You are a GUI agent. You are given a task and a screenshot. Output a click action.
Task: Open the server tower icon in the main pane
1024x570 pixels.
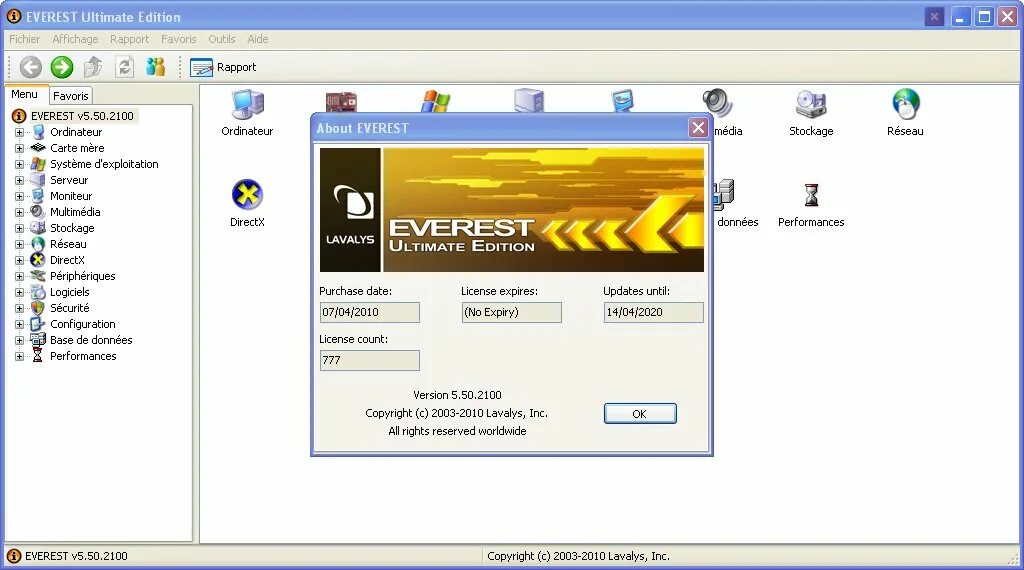[529, 101]
